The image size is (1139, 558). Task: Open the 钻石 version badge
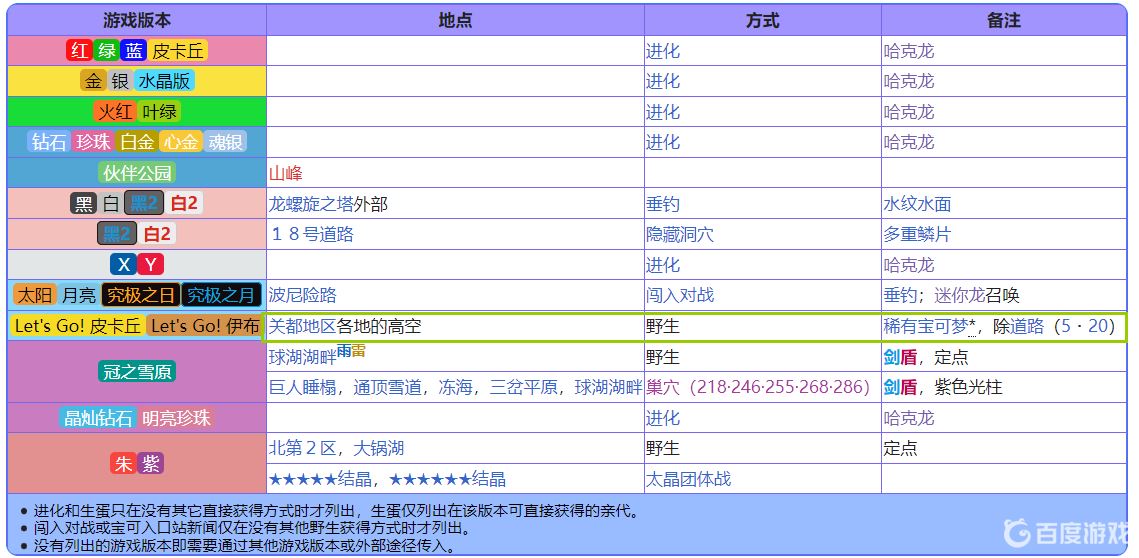[49, 142]
